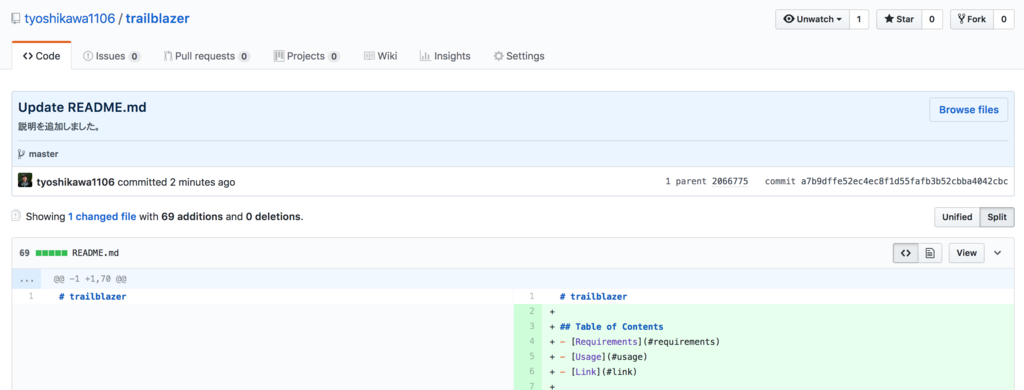Open the Unwatch dropdown button
The image size is (1024, 390).
812,19
